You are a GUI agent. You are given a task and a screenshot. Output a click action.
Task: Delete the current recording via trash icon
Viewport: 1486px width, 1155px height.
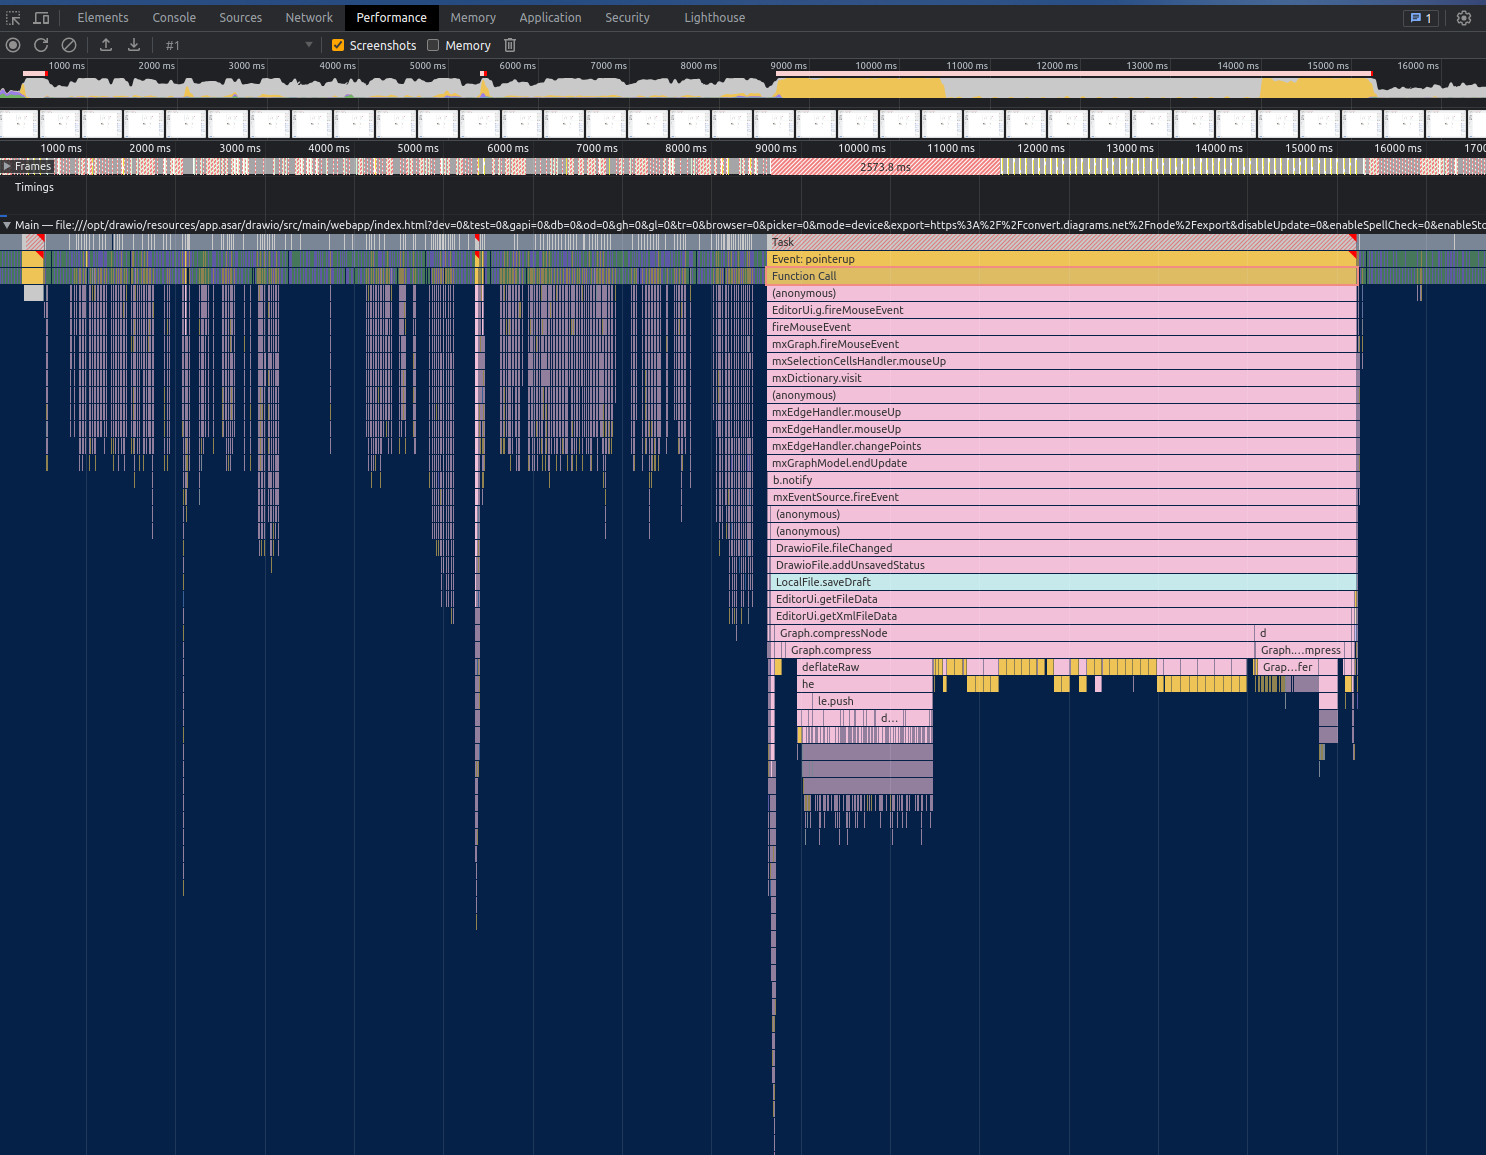coord(510,45)
